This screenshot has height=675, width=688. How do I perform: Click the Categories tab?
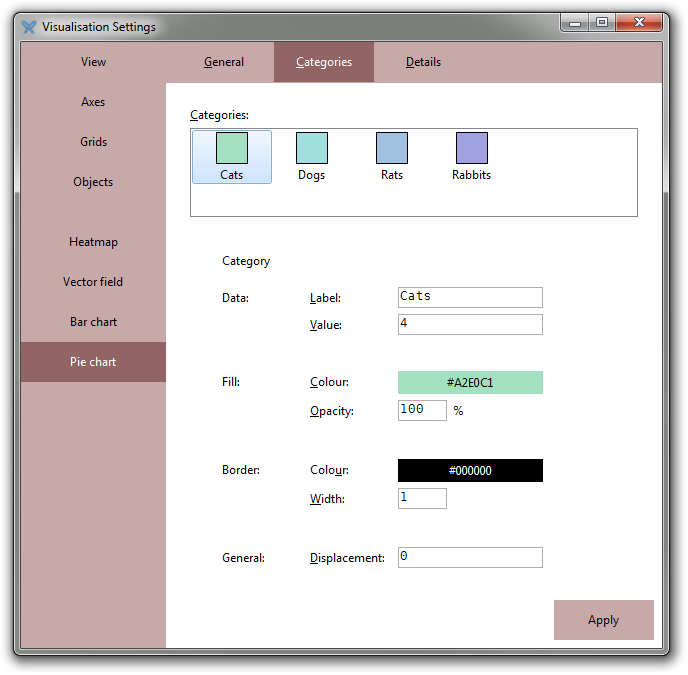click(x=324, y=62)
